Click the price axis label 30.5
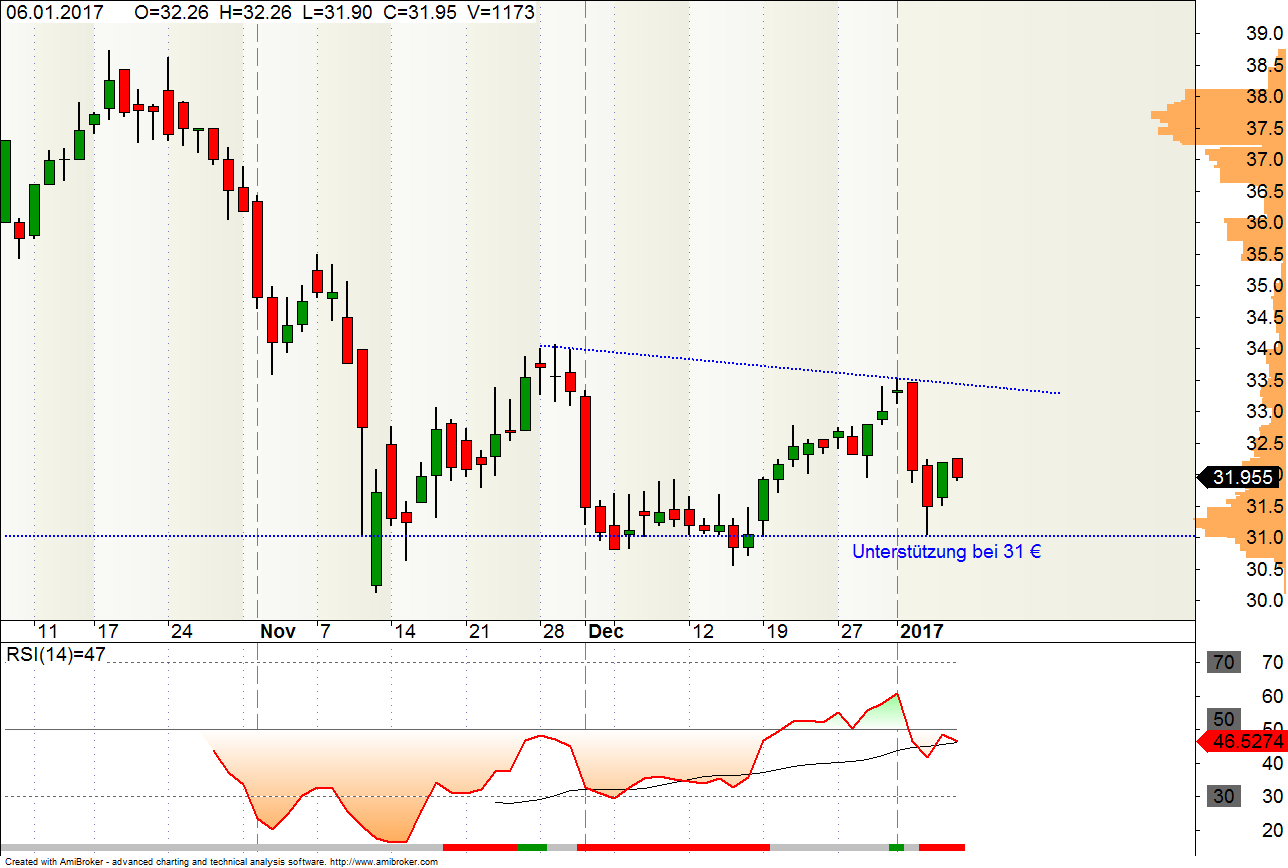This screenshot has width=1288, height=868. 1265,570
